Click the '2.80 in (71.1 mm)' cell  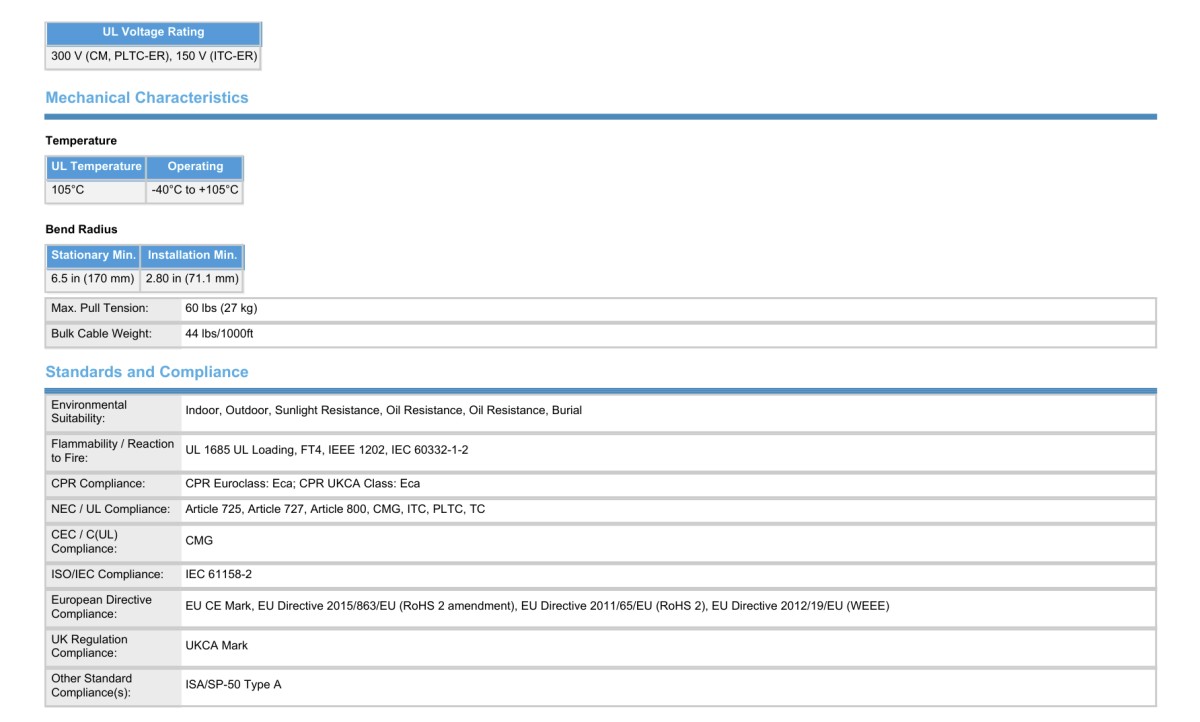pos(192,279)
